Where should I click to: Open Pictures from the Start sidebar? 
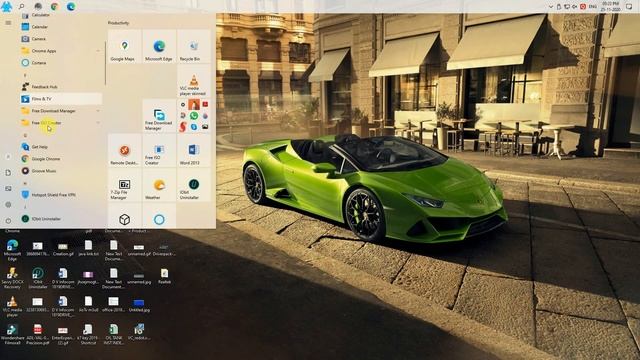pos(8,189)
